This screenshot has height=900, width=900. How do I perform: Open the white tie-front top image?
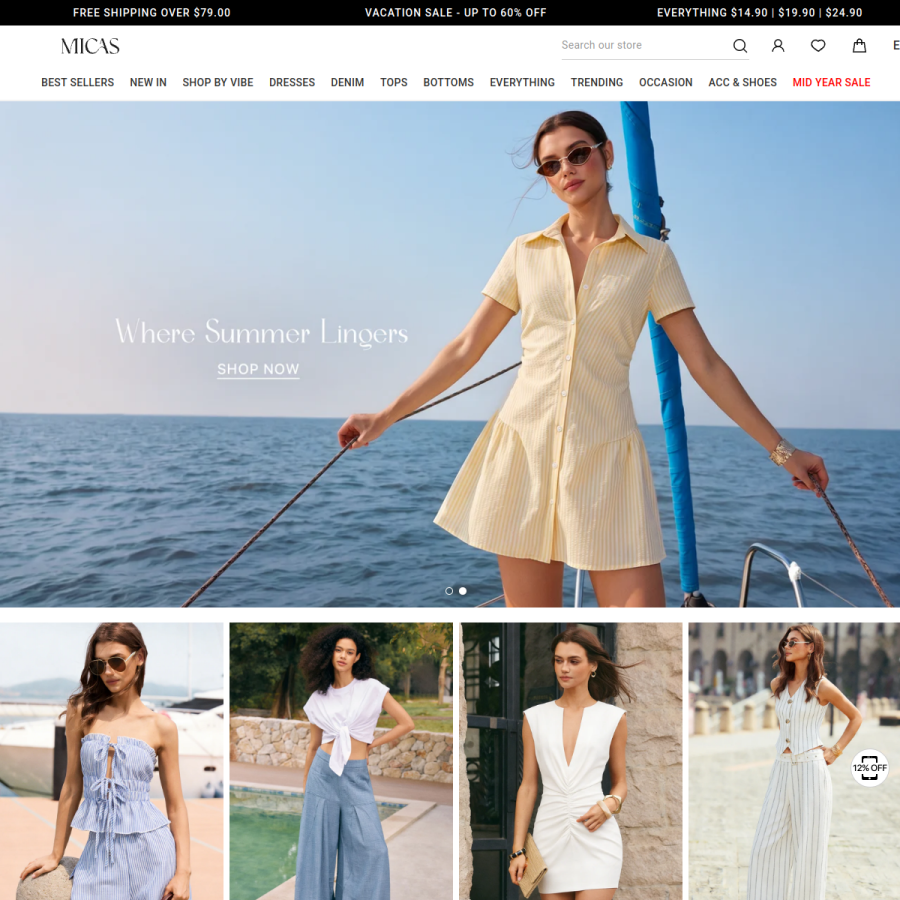pyautogui.click(x=341, y=761)
